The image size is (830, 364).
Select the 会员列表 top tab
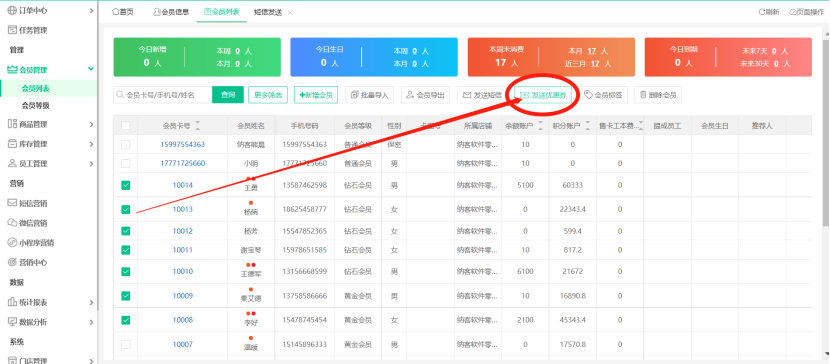(x=221, y=12)
